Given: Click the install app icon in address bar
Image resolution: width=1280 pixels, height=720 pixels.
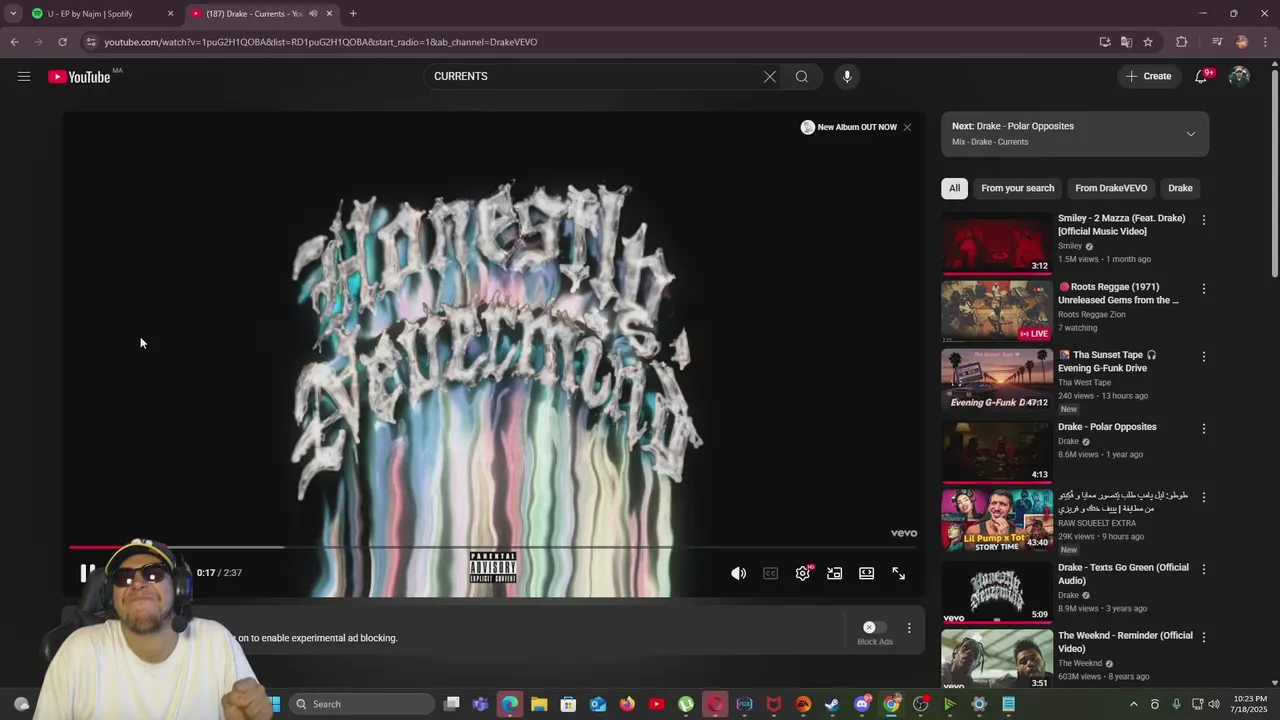Looking at the screenshot, I should 1105,42.
